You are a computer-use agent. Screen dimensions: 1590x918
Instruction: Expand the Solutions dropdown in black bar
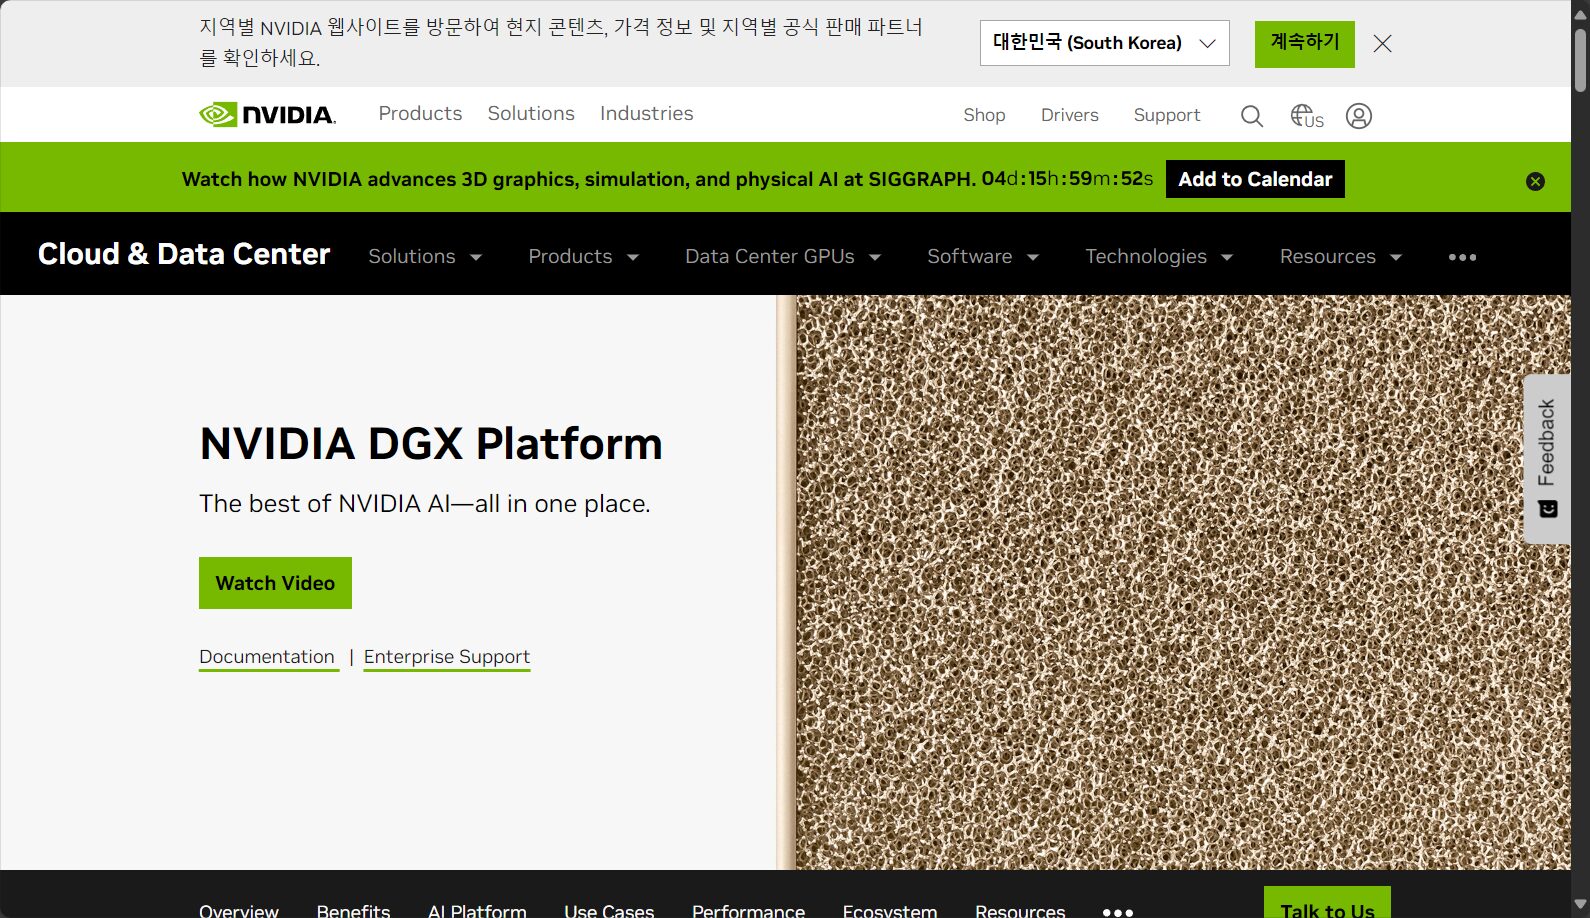pos(425,257)
